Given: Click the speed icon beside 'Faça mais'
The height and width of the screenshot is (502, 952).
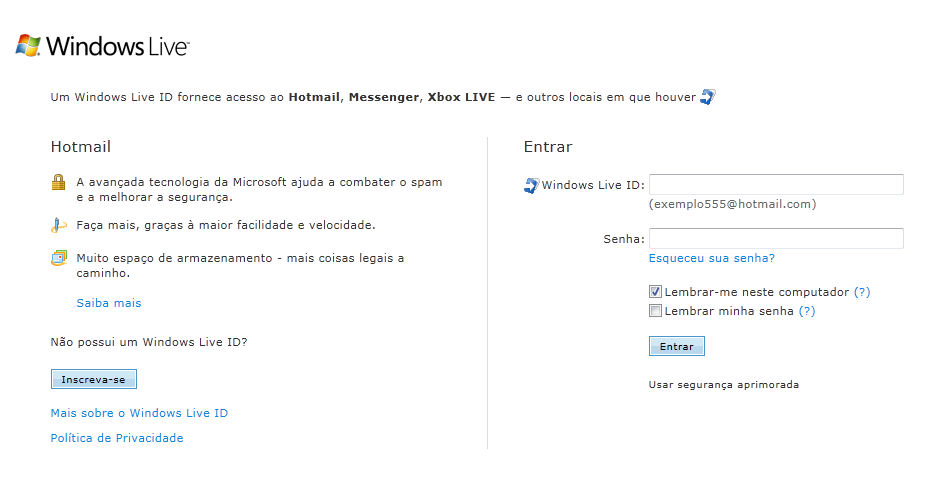Looking at the screenshot, I should [58, 225].
